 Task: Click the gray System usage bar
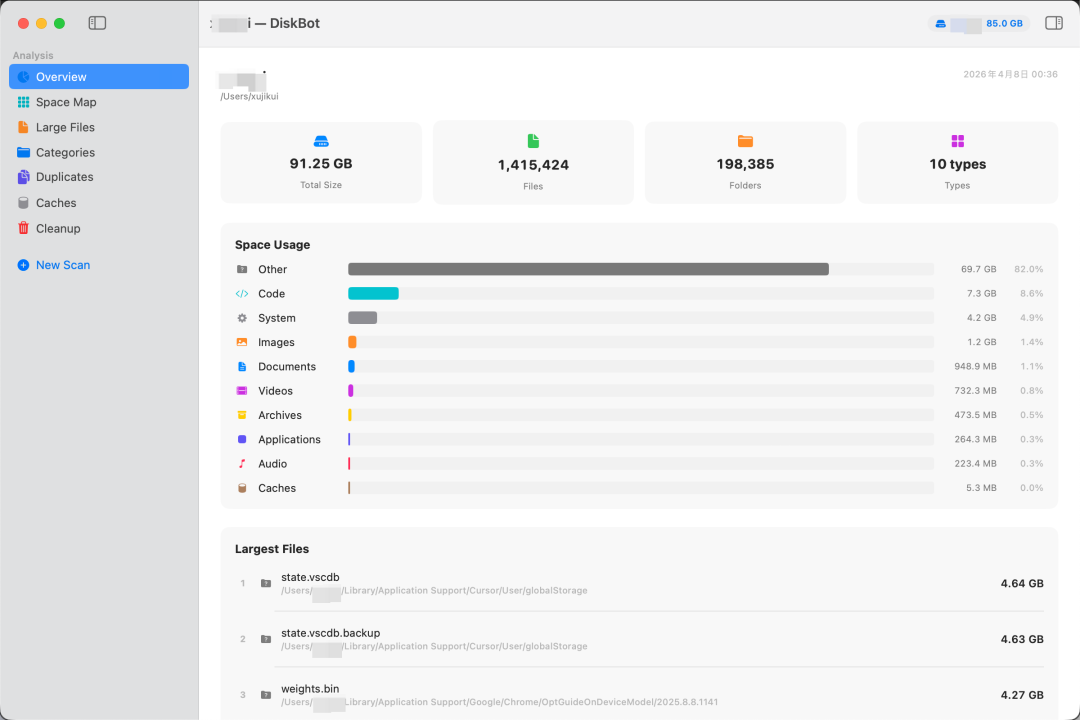[x=362, y=318]
